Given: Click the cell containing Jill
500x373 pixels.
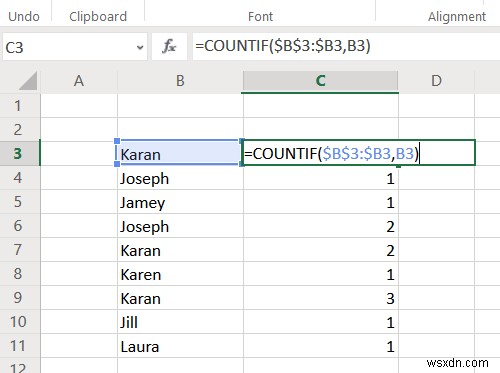Looking at the screenshot, I should click(180, 321).
